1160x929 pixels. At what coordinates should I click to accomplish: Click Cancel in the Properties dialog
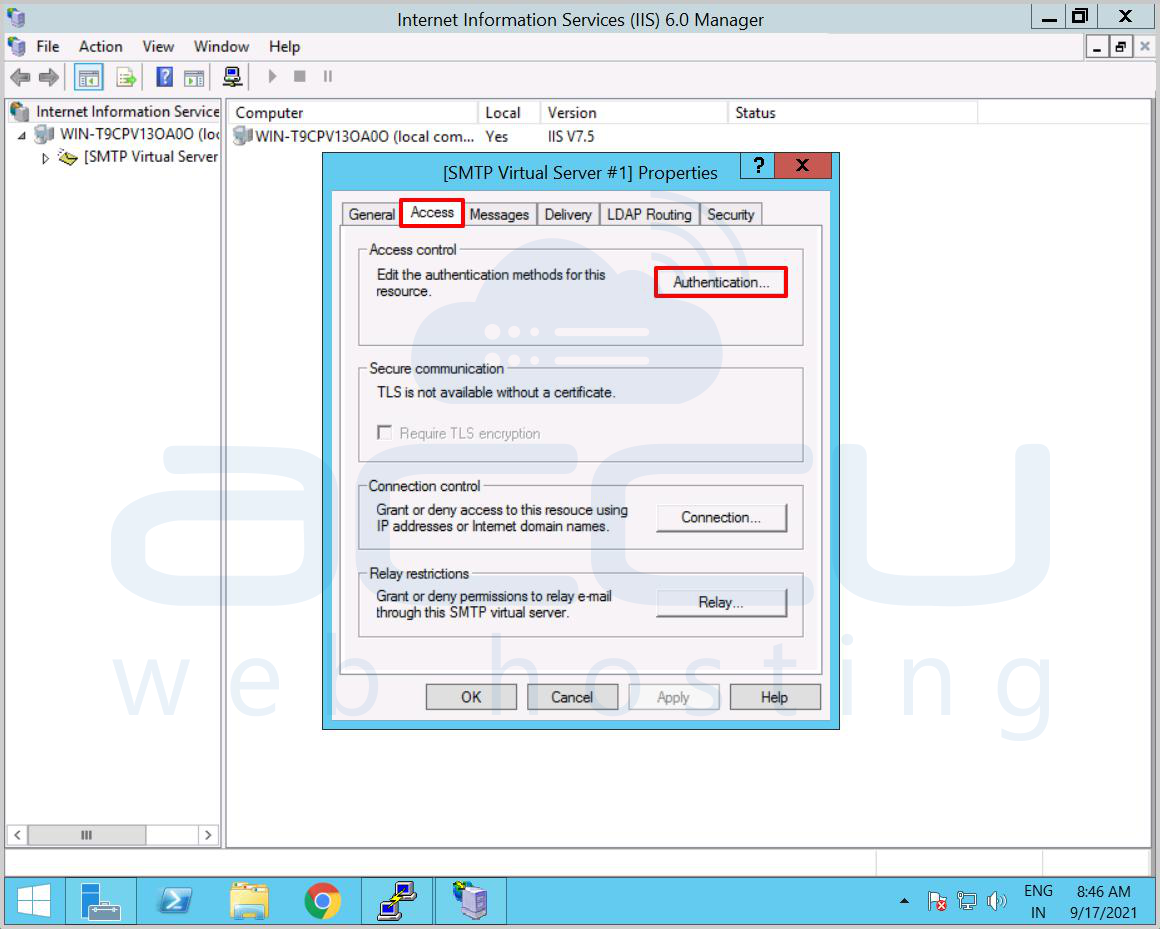click(572, 697)
